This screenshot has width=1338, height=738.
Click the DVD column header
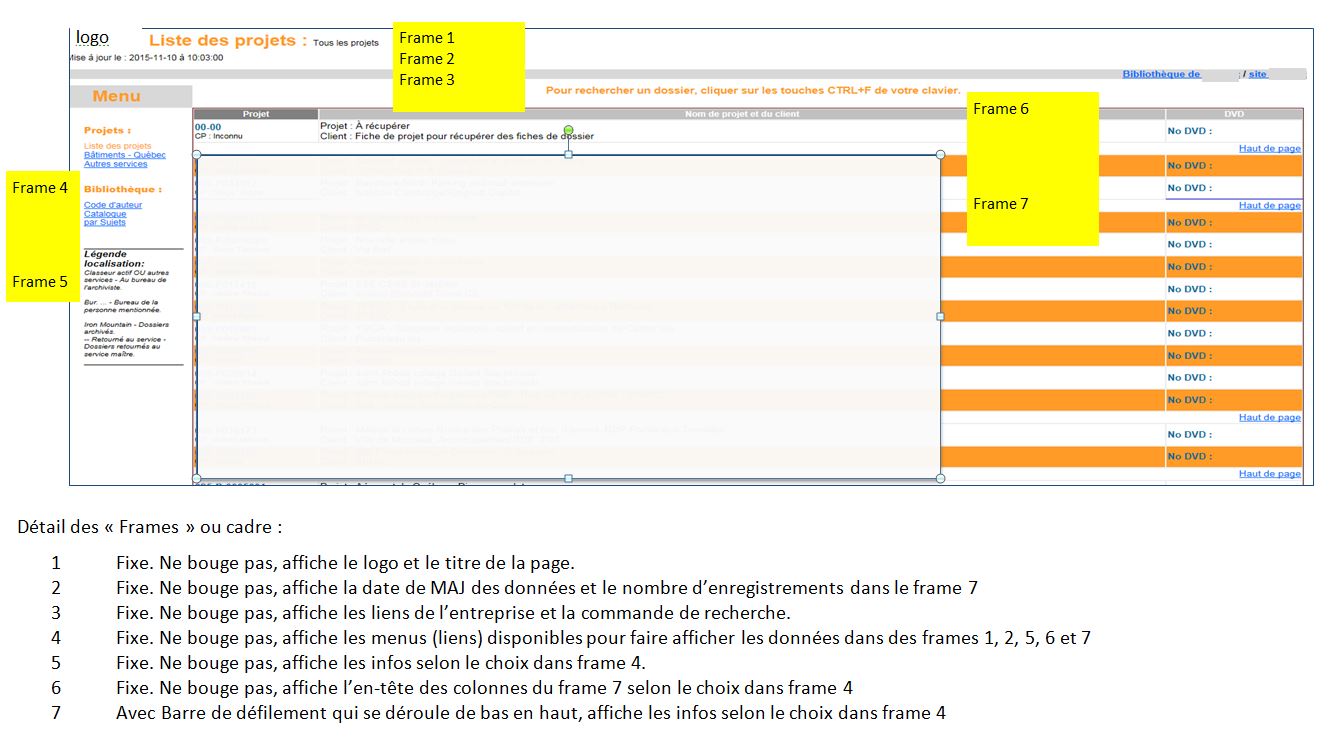point(1233,114)
